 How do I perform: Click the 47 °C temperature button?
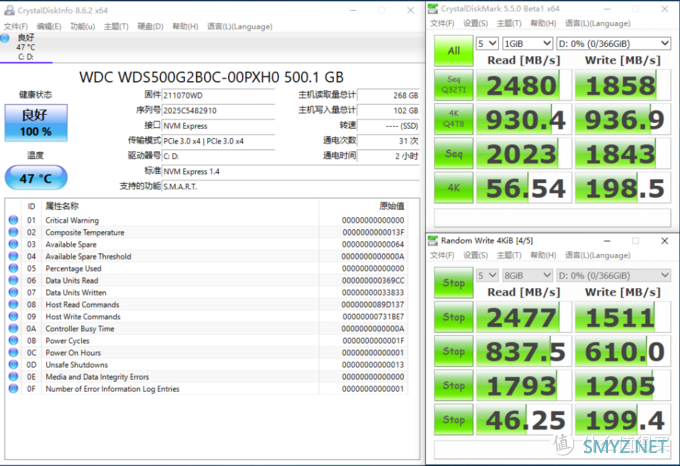click(x=36, y=178)
